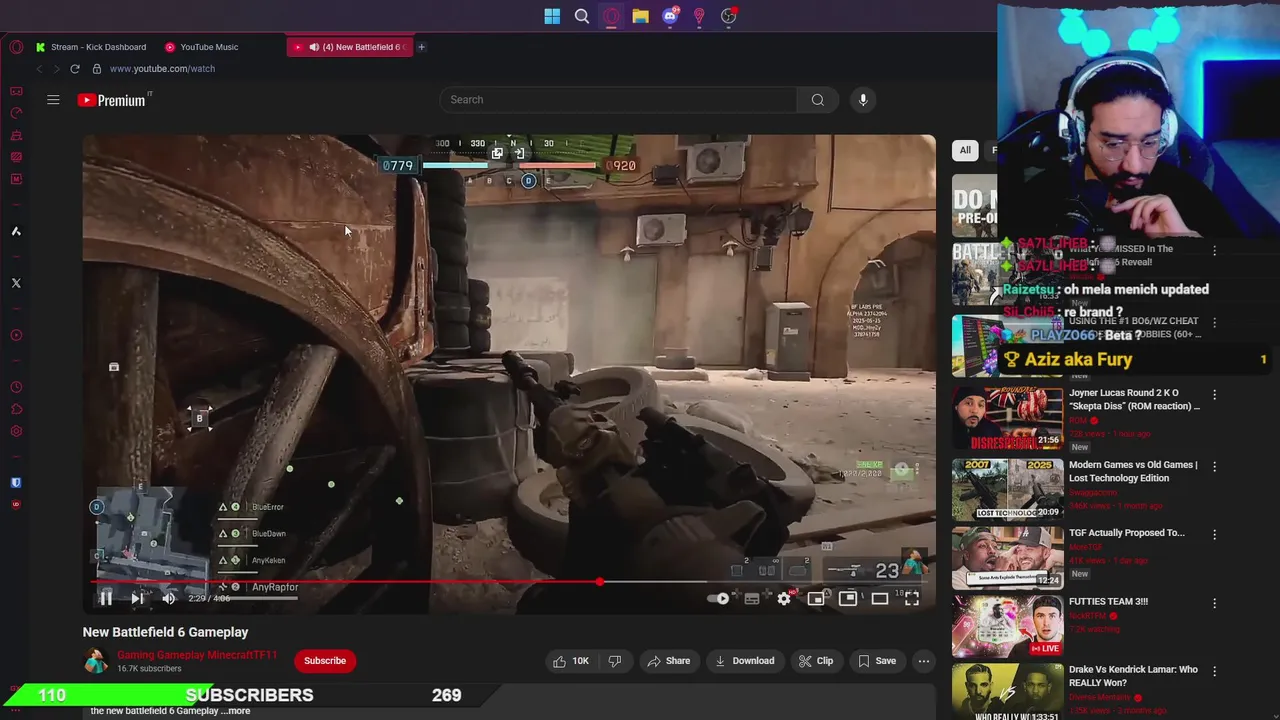Click the address bar URL

162,69
